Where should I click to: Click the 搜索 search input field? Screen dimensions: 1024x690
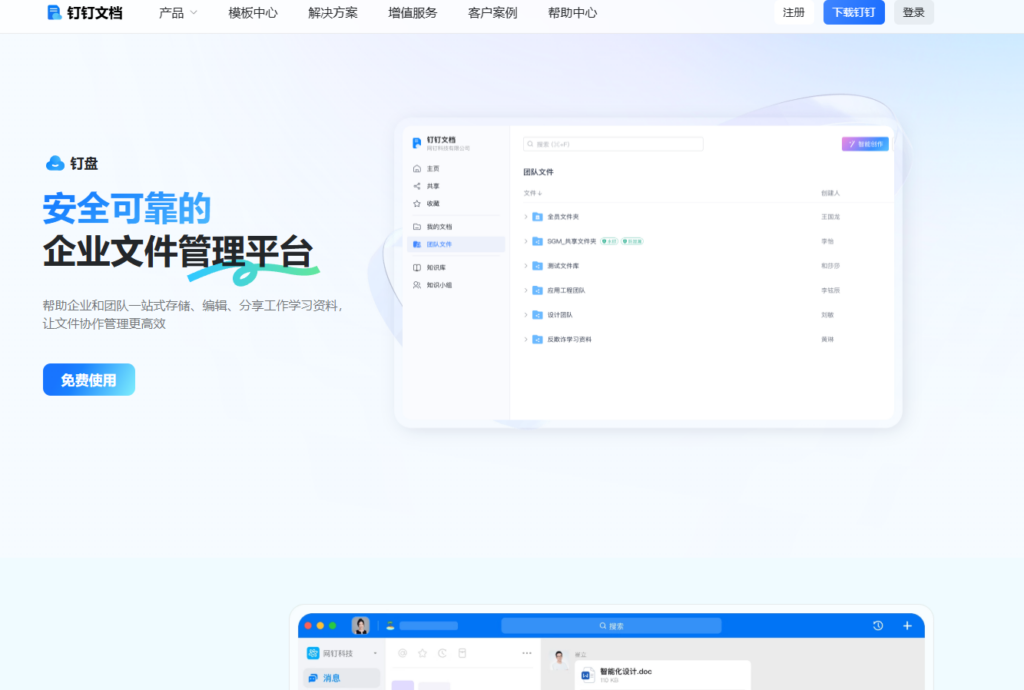click(614, 144)
